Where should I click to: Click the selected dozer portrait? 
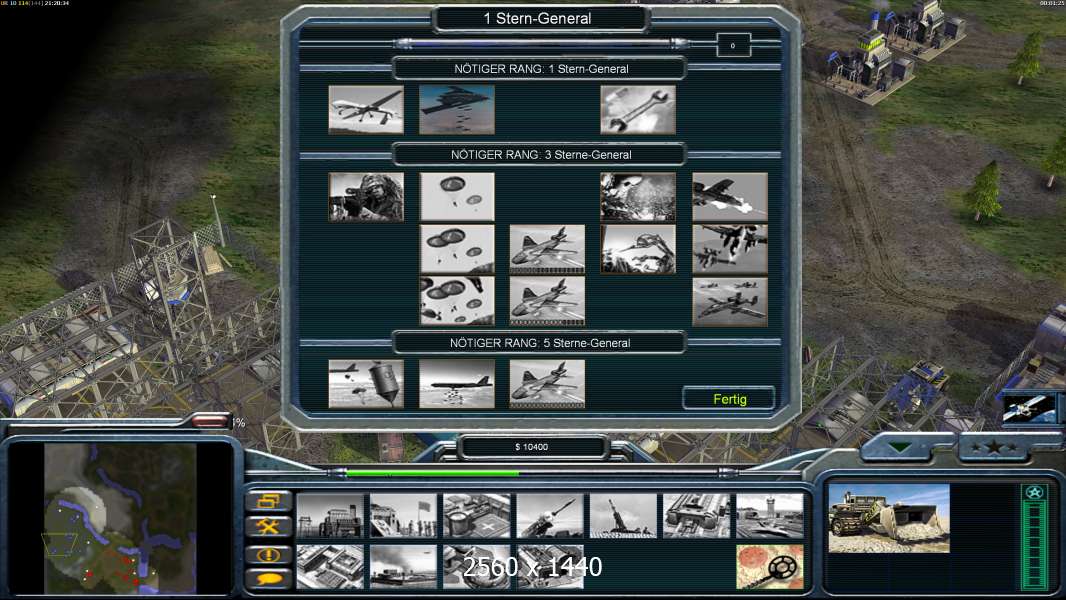pyautogui.click(x=889, y=518)
